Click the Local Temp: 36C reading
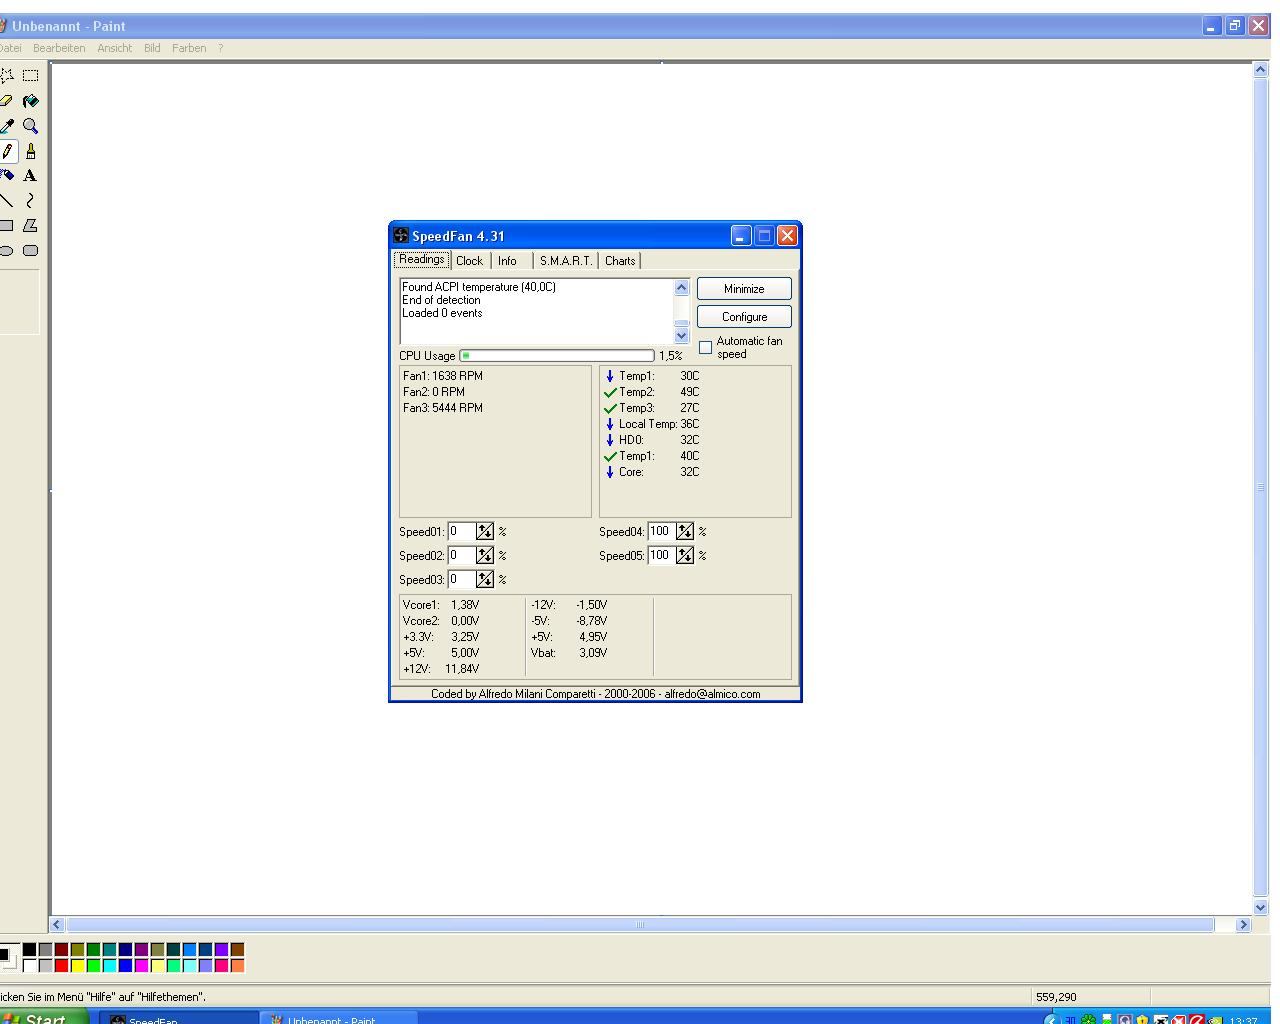 (x=652, y=424)
